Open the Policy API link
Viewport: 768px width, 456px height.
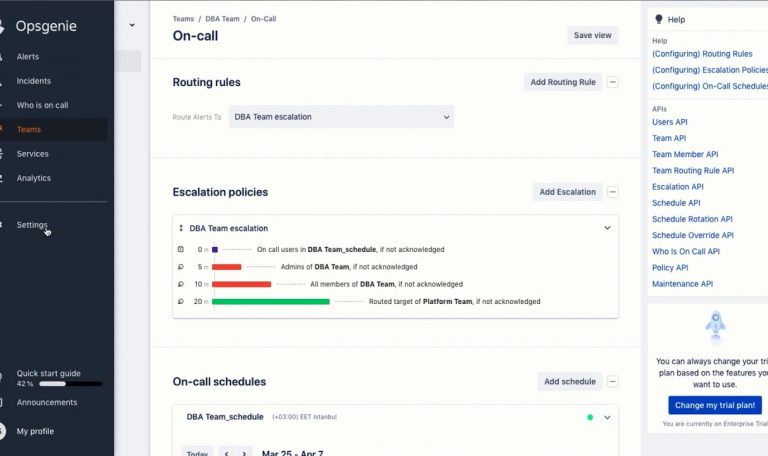(670, 267)
